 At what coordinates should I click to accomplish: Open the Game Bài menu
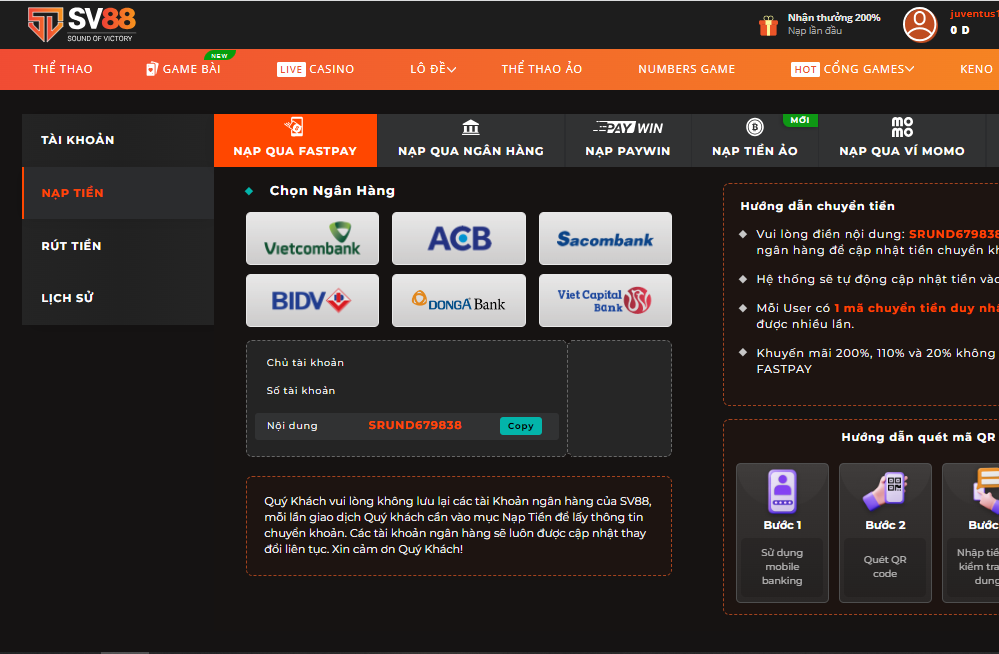[191, 69]
